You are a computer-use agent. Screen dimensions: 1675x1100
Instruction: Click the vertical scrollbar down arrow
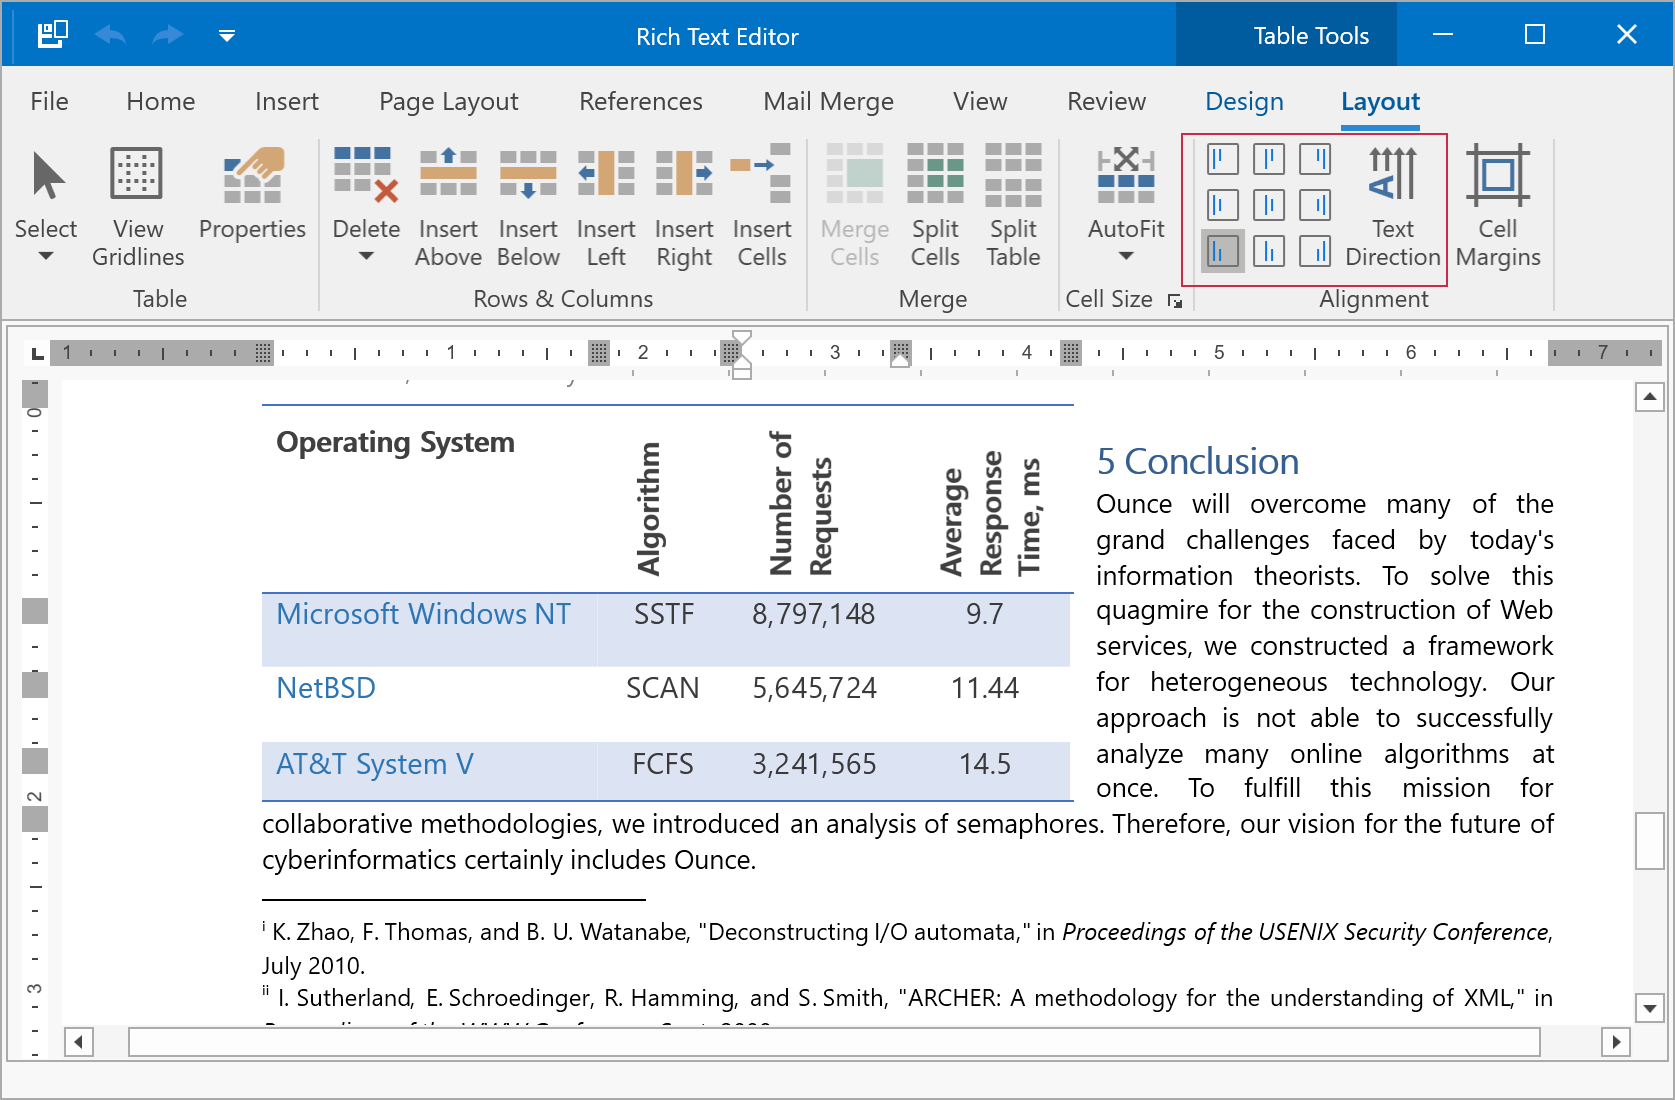(1649, 1008)
